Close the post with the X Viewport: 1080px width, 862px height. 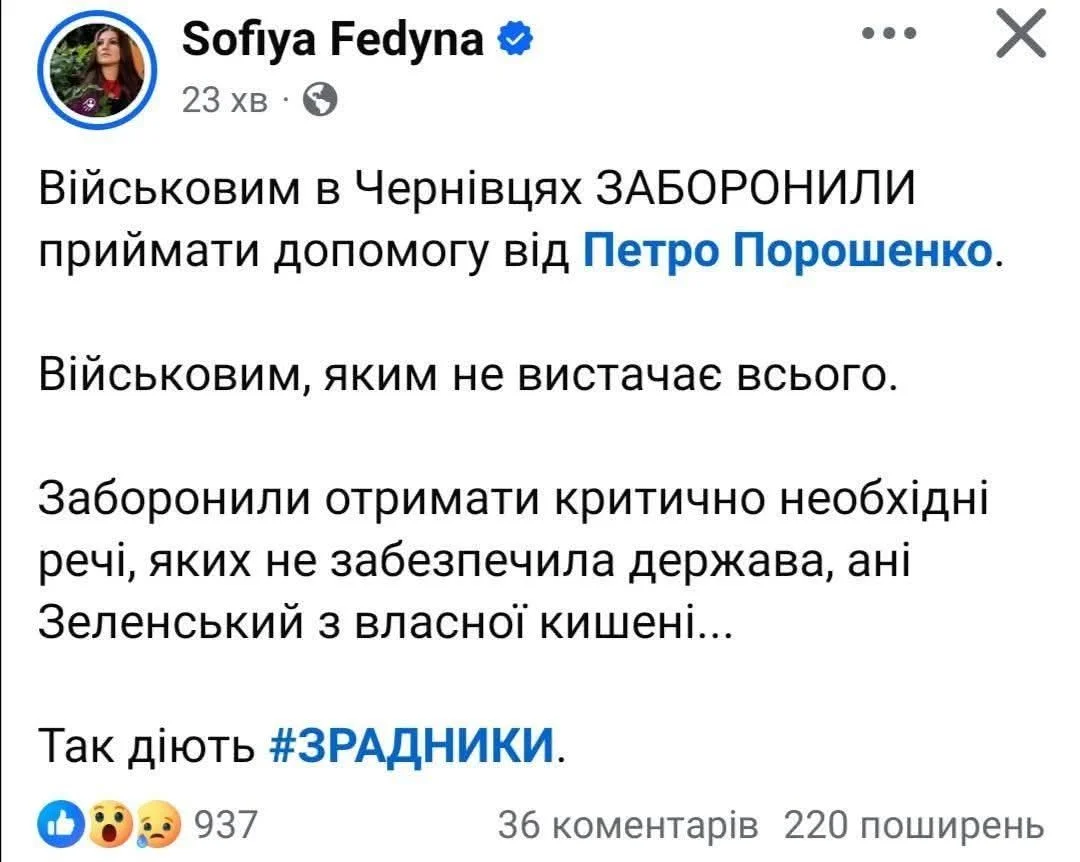[1021, 34]
